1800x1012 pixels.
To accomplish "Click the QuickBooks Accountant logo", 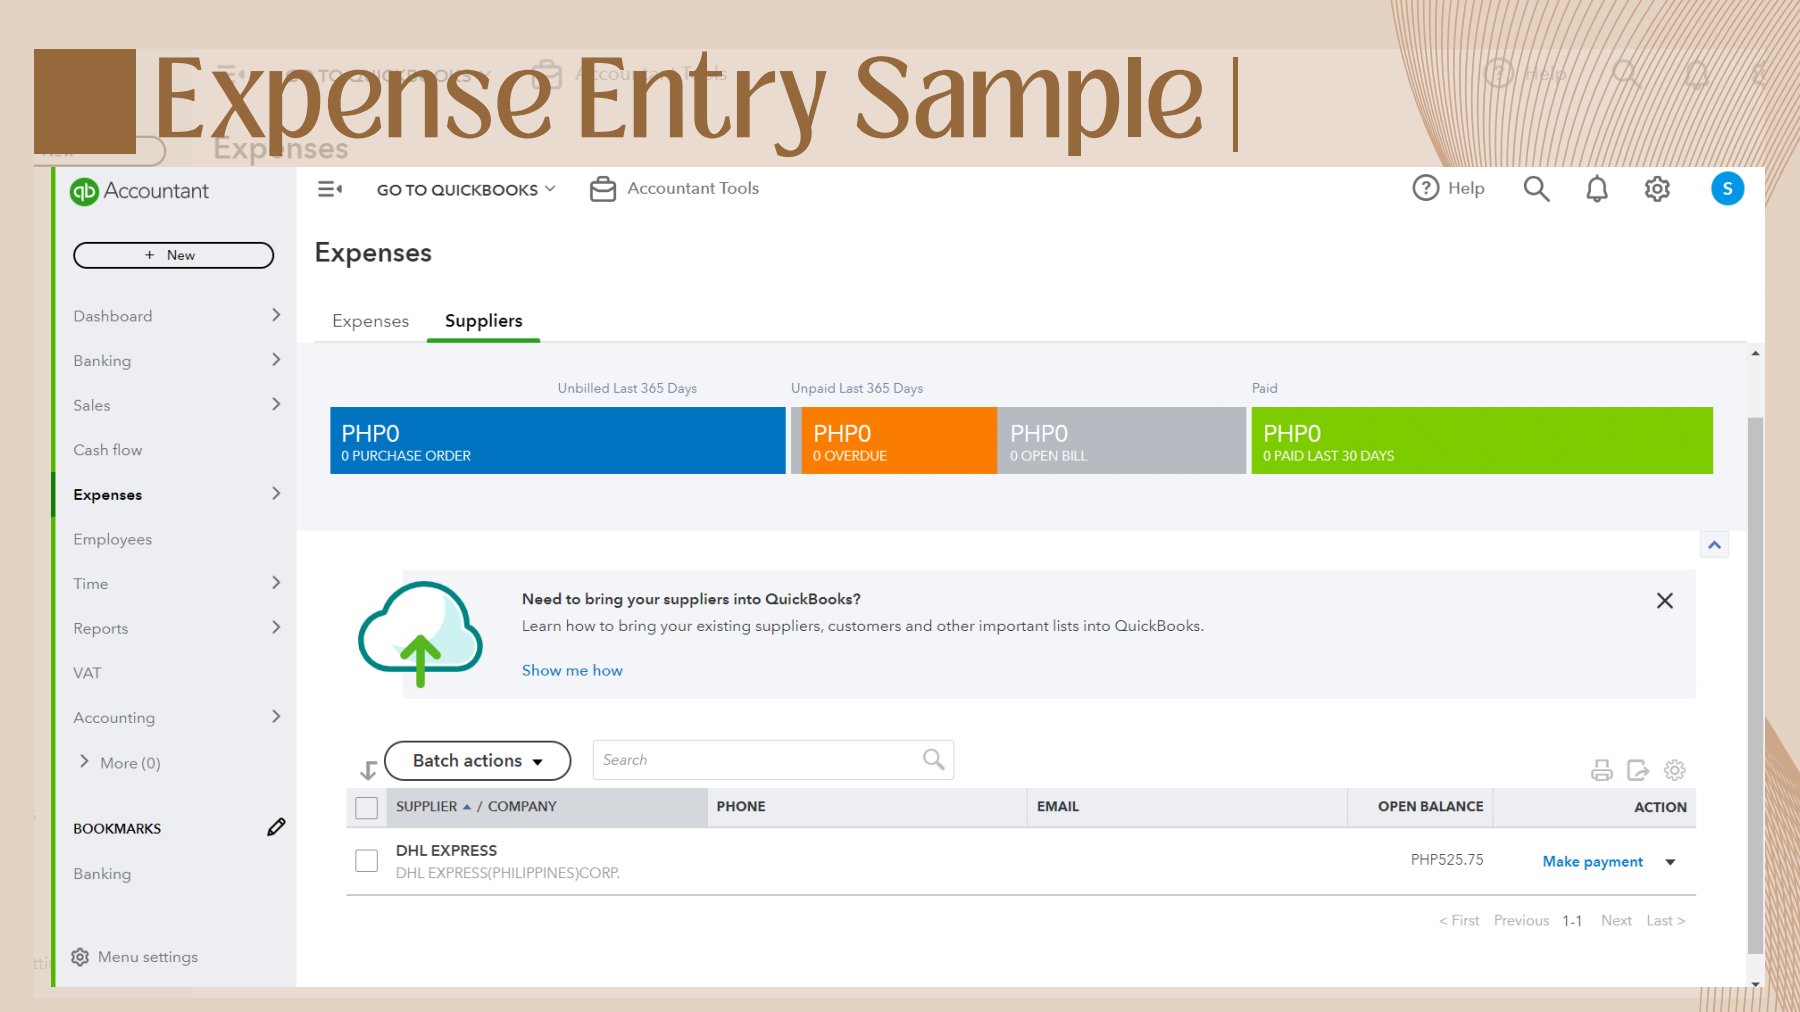I will point(140,191).
